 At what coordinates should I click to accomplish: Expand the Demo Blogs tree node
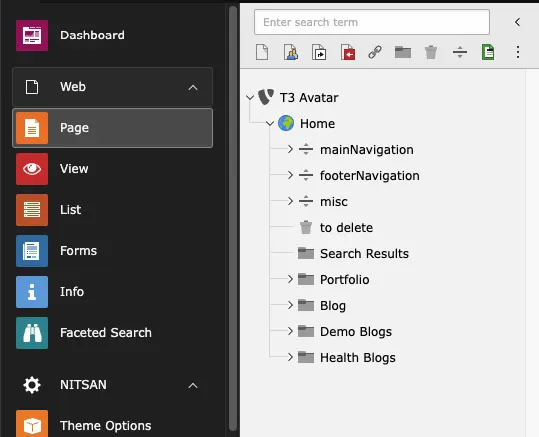click(290, 331)
